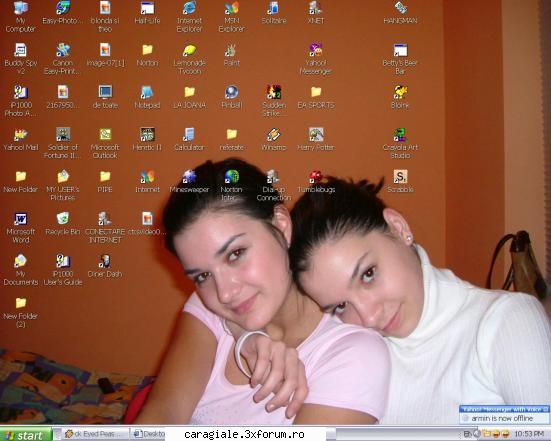Start the Harry Potter game icon
The image size is (551, 441).
(316, 140)
